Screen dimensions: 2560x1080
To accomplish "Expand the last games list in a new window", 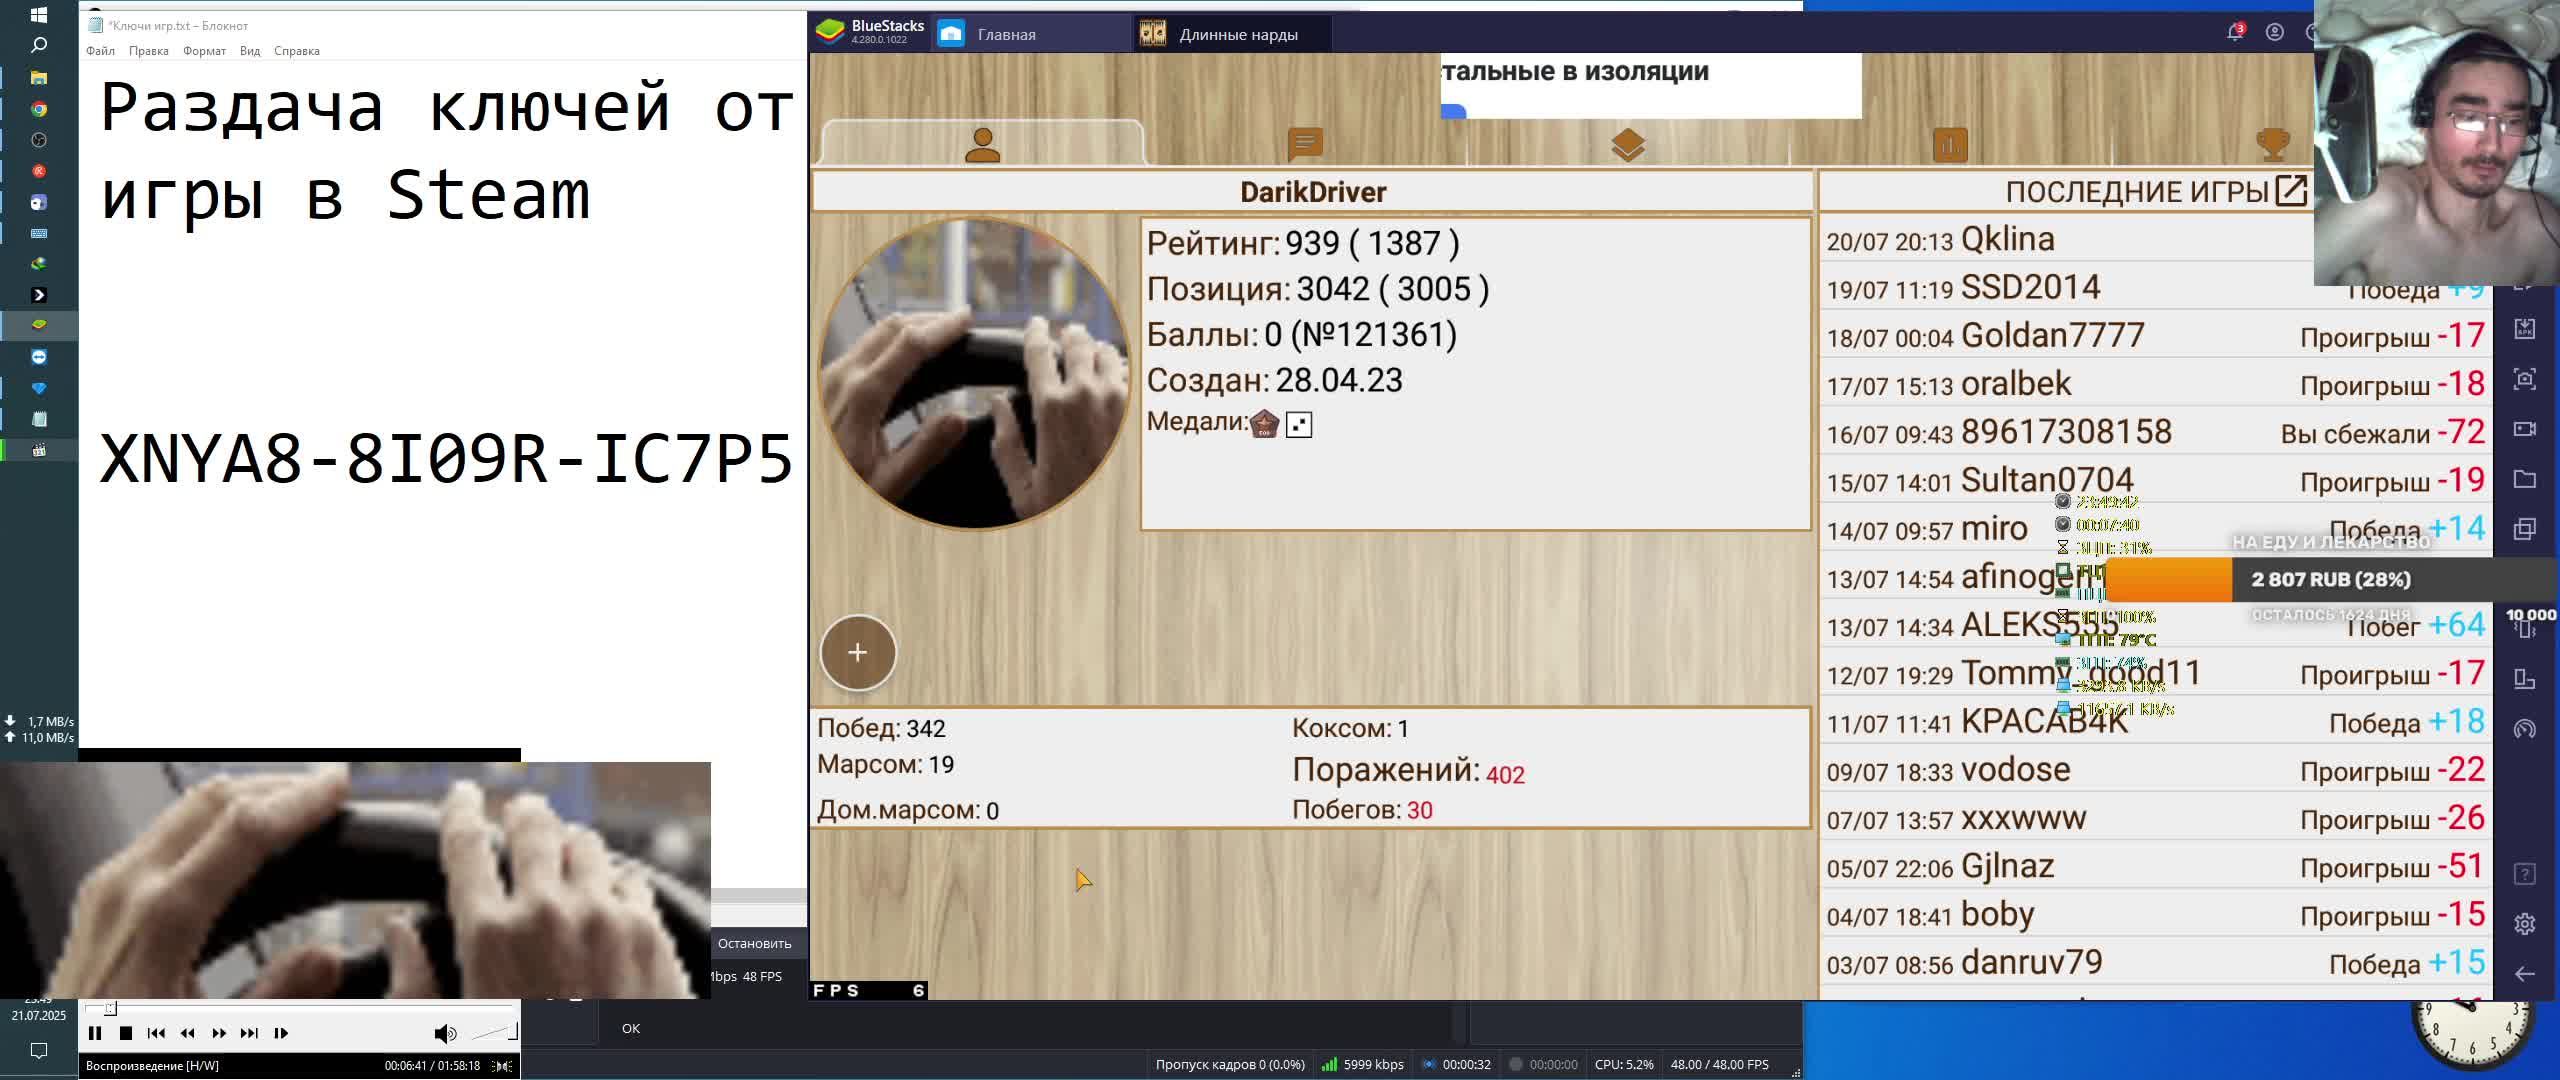I will coord(2290,191).
